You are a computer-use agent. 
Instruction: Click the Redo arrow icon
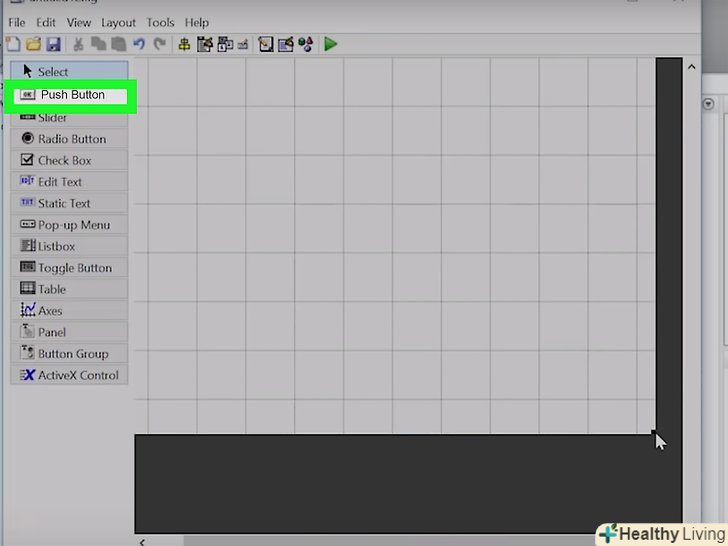160,44
